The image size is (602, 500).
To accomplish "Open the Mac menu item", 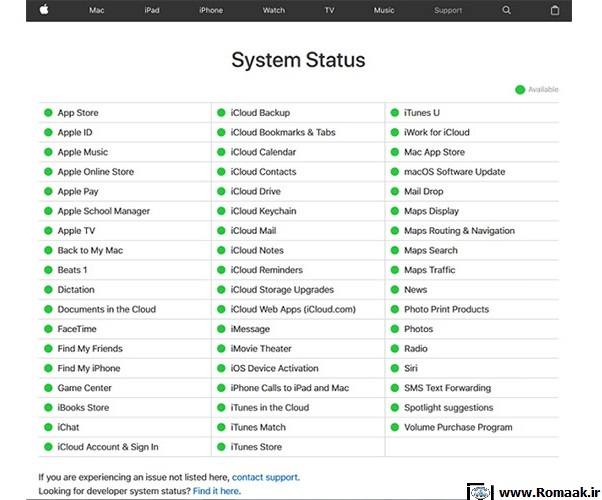I will pyautogui.click(x=97, y=10).
